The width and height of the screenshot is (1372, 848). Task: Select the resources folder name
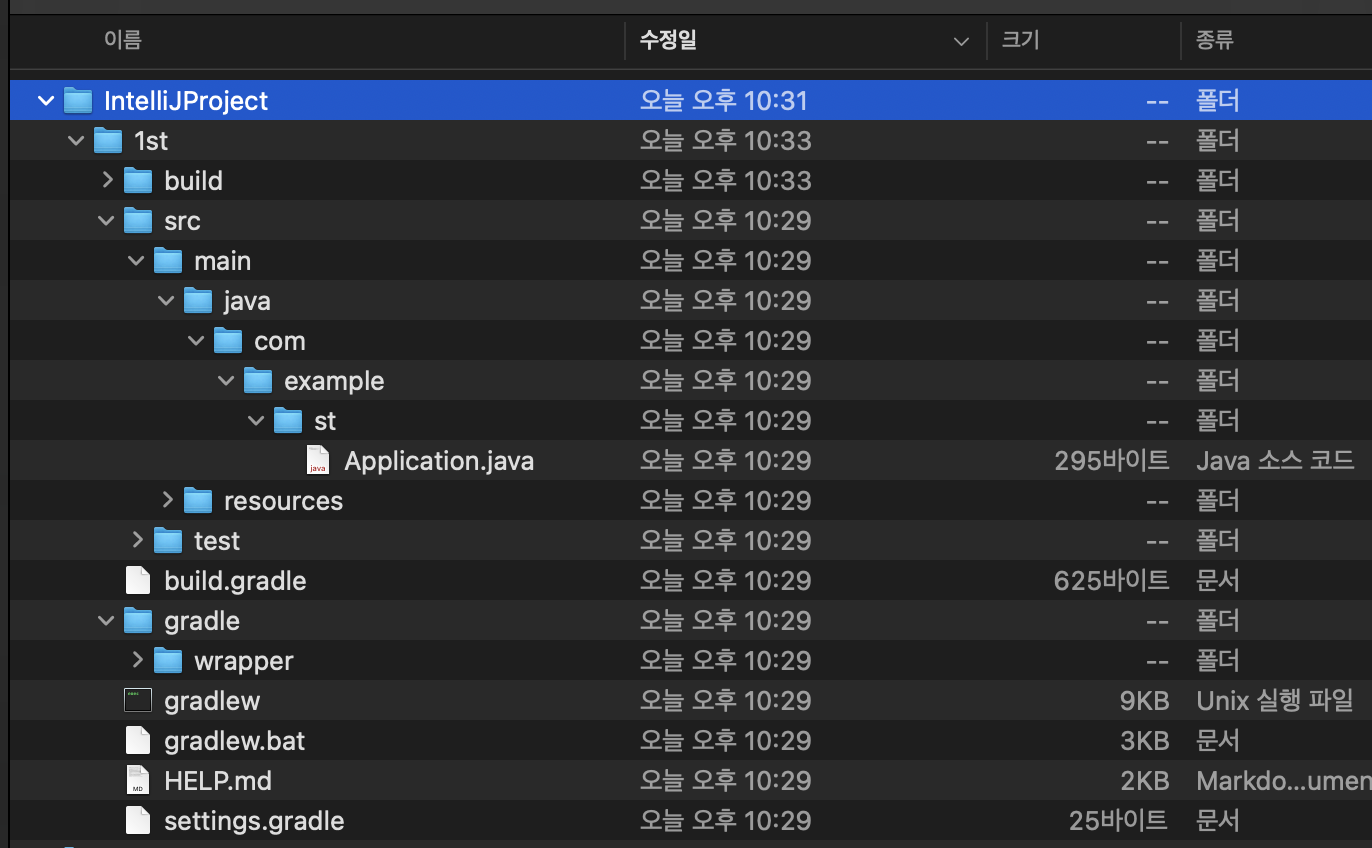click(283, 501)
